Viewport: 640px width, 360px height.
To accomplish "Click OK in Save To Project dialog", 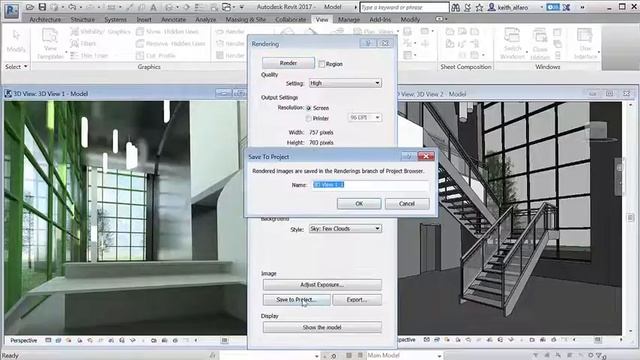I will (359, 204).
